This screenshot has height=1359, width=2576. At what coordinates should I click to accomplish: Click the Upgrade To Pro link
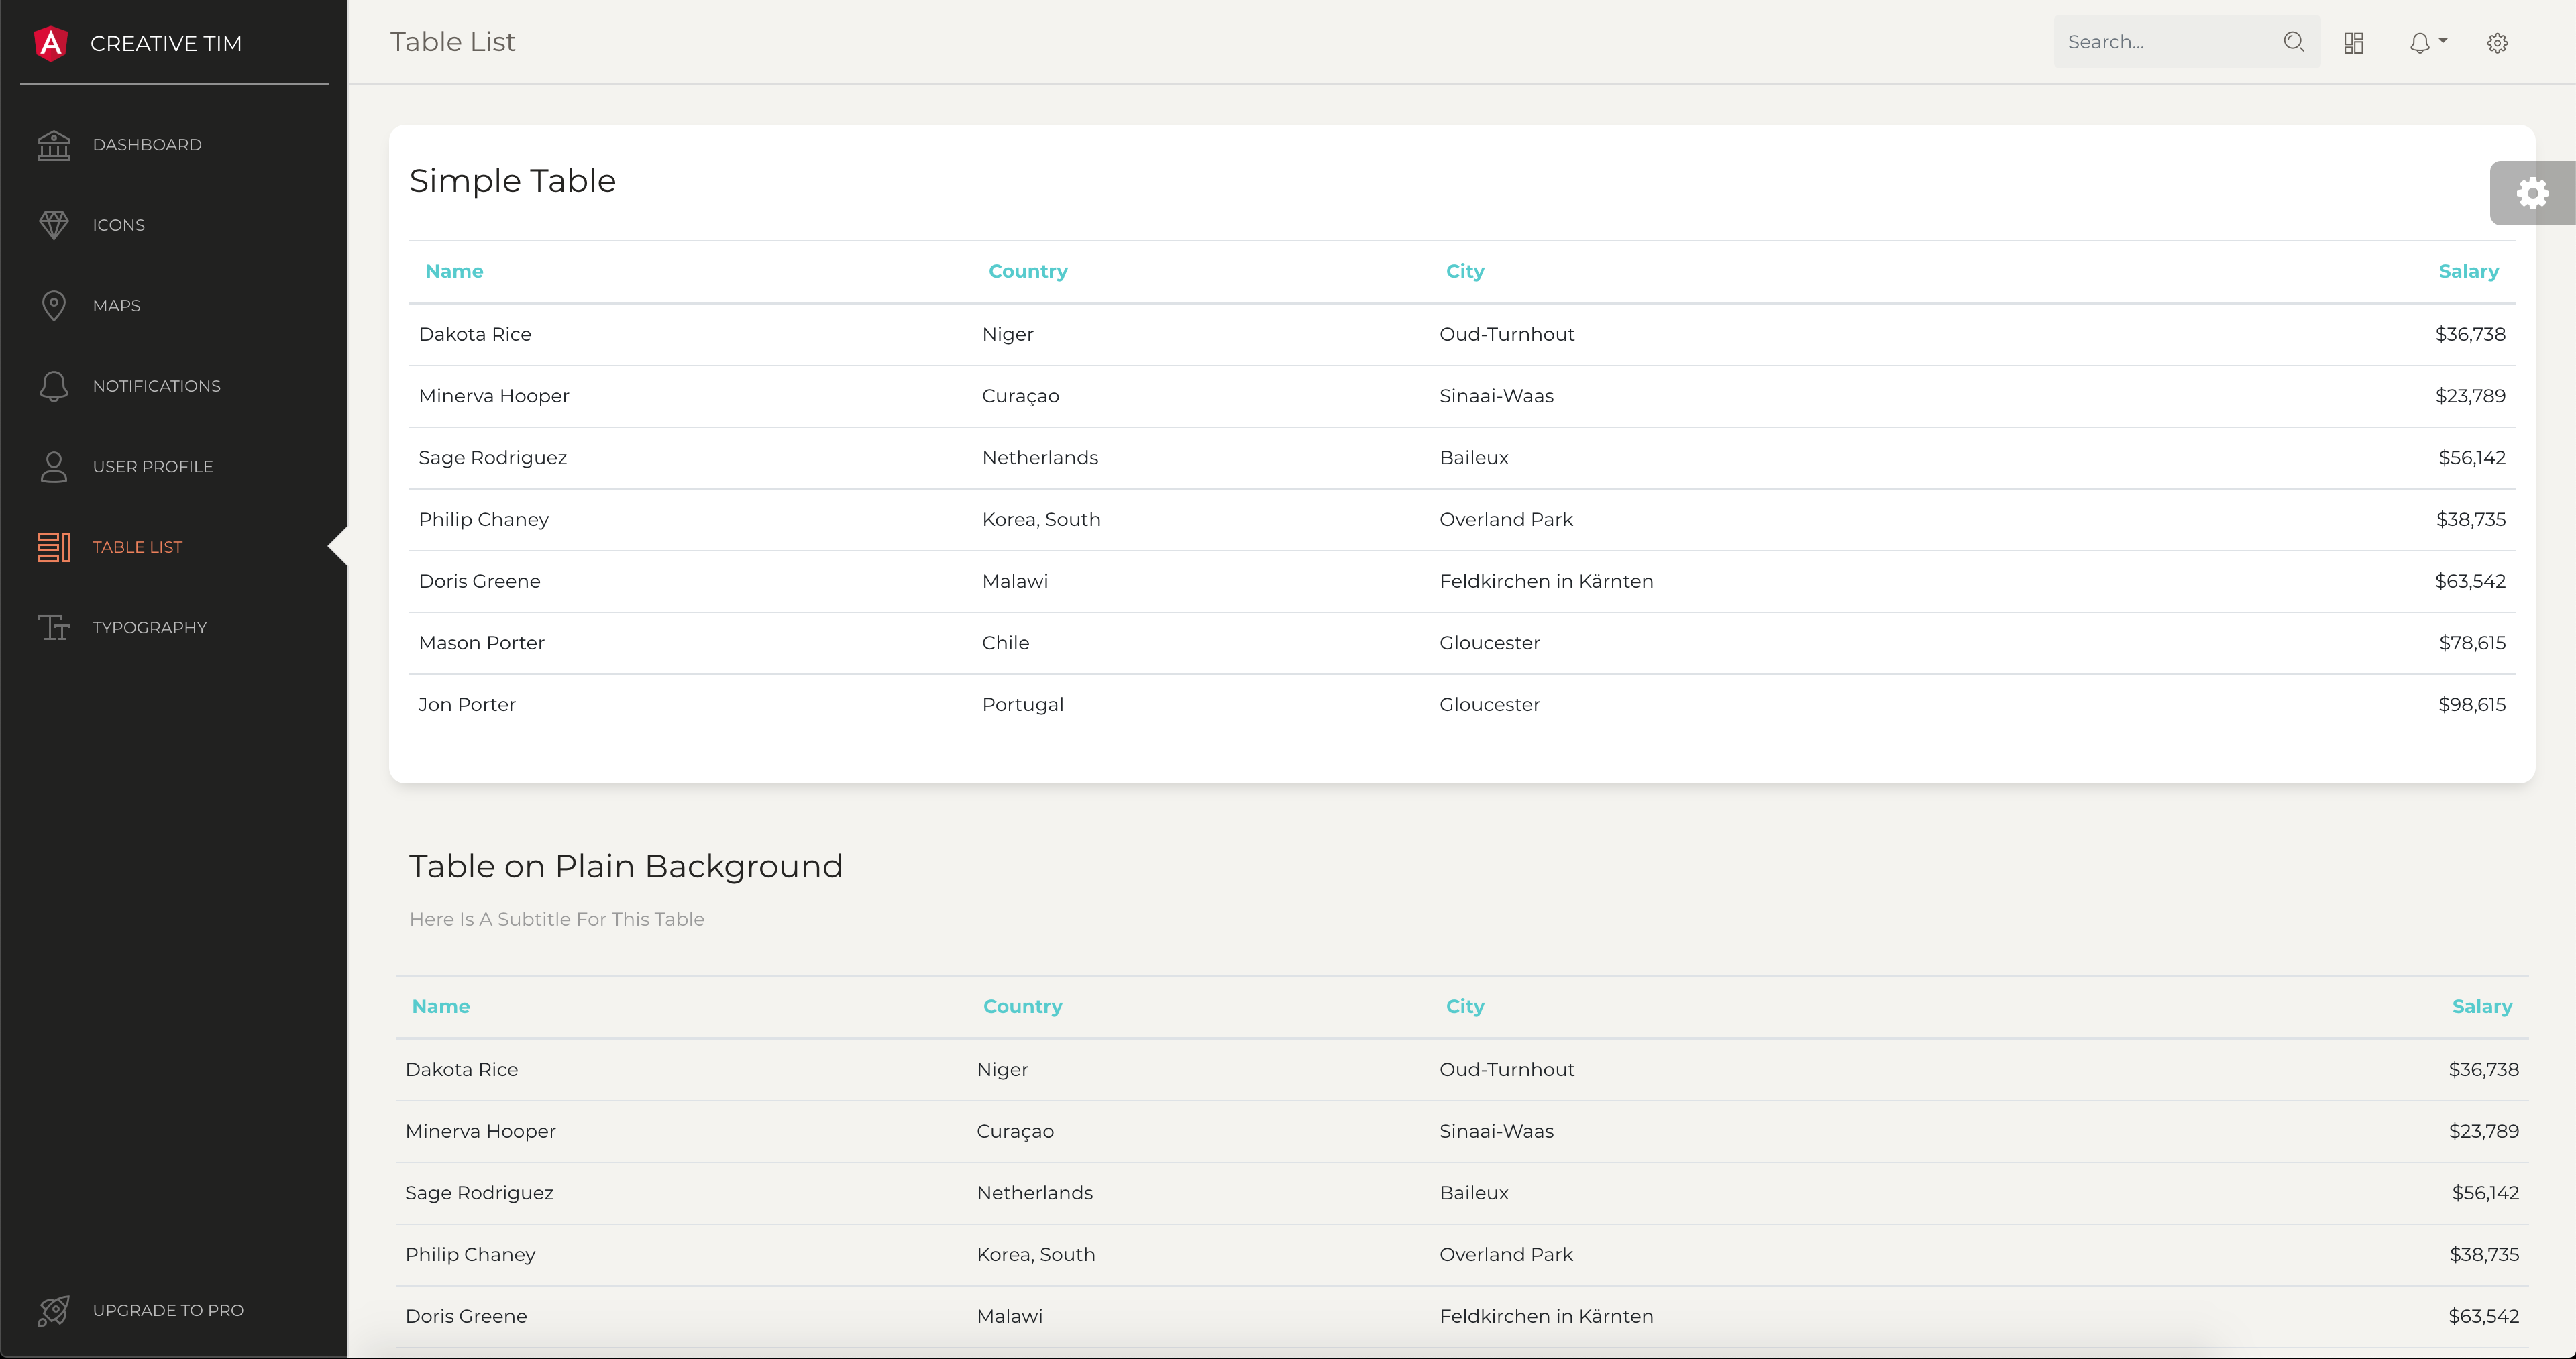(x=168, y=1310)
